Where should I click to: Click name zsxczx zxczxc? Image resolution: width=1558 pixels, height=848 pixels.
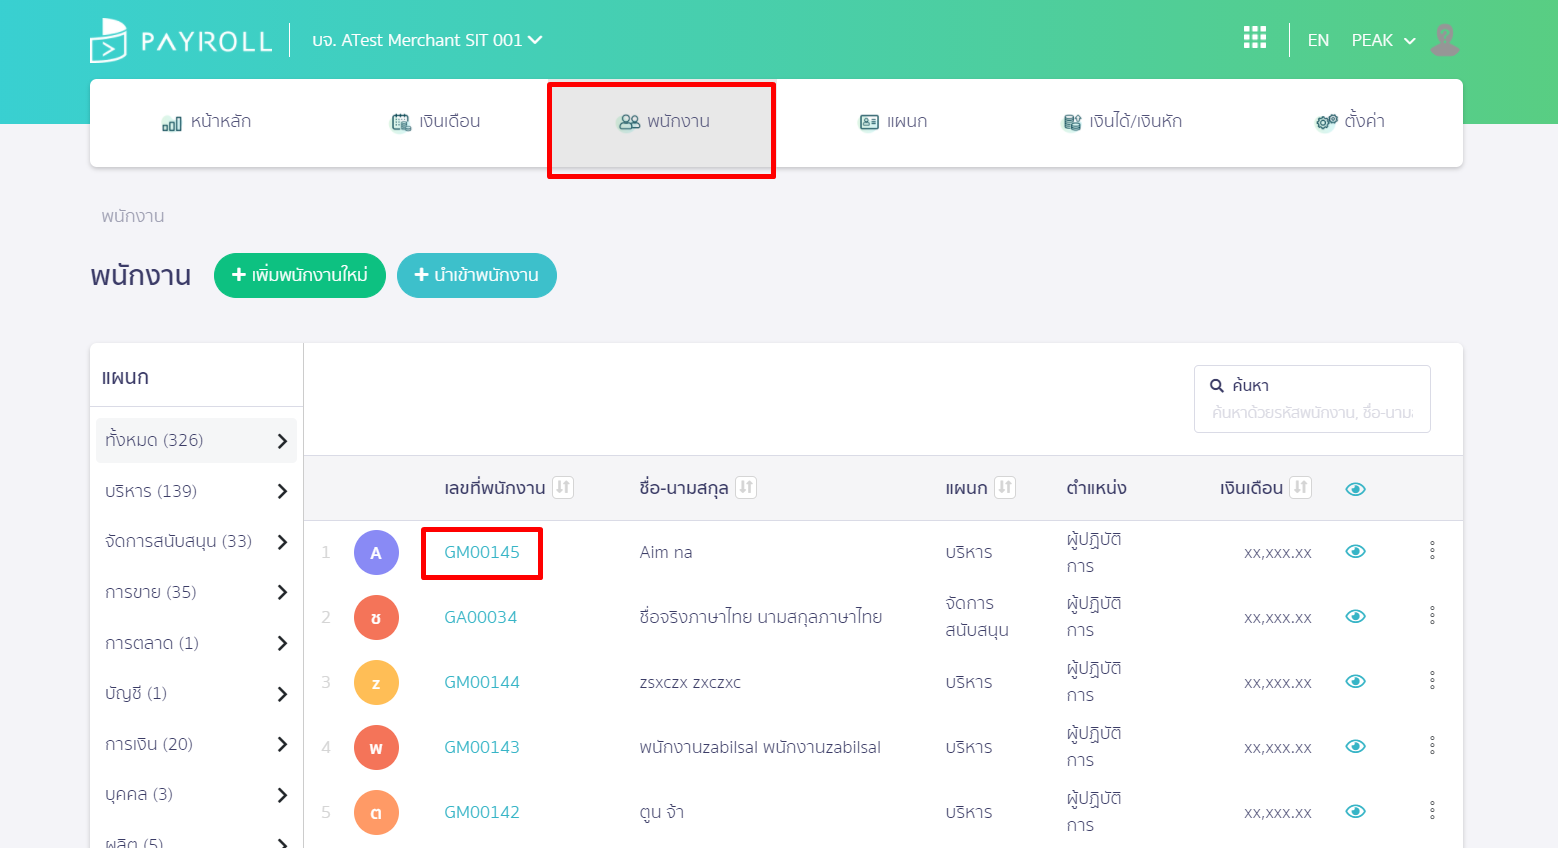point(690,682)
